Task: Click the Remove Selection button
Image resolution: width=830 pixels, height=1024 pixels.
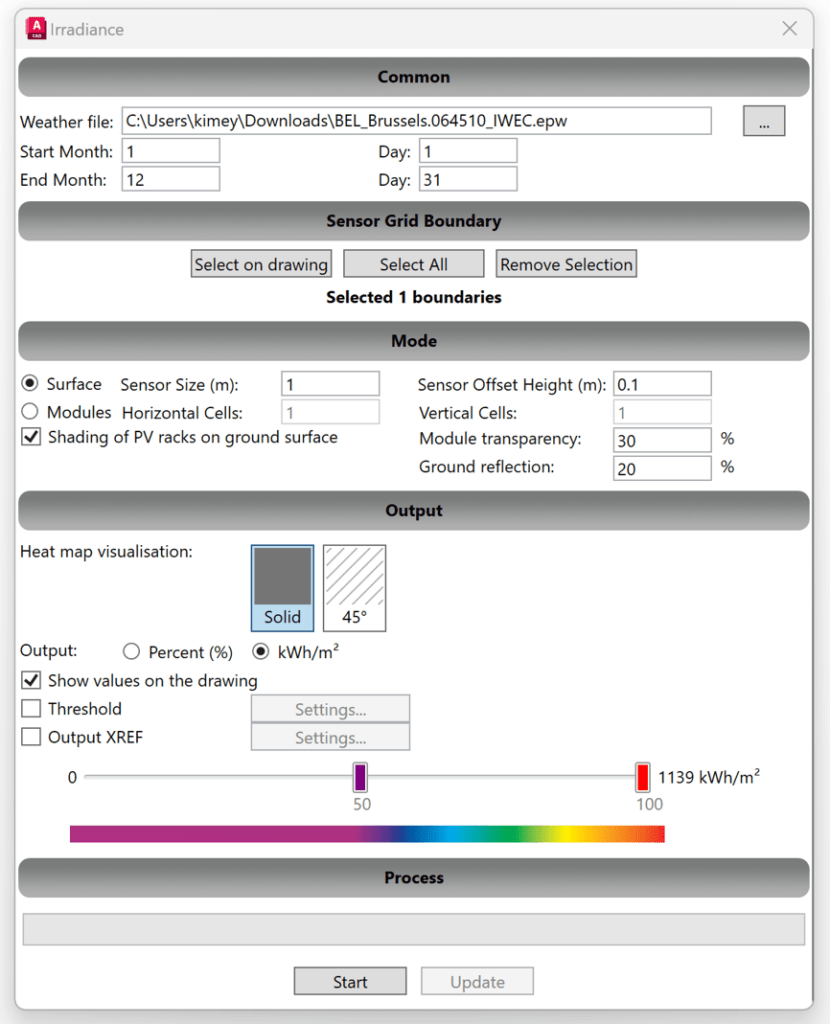Action: (566, 264)
